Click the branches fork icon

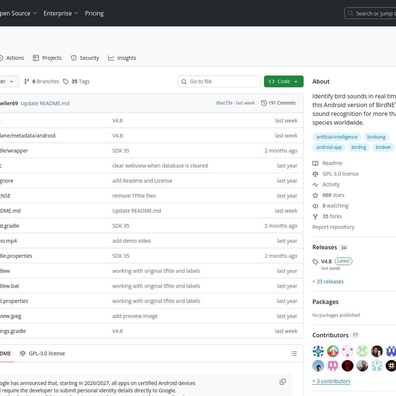click(27, 81)
